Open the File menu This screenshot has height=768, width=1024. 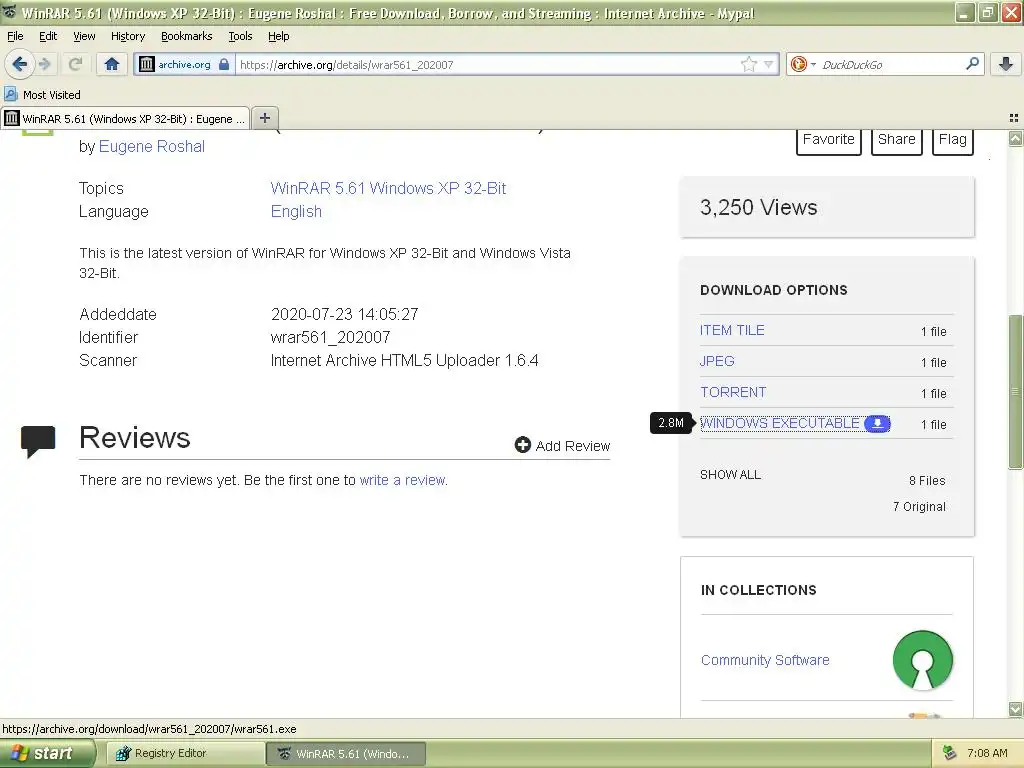coord(15,36)
